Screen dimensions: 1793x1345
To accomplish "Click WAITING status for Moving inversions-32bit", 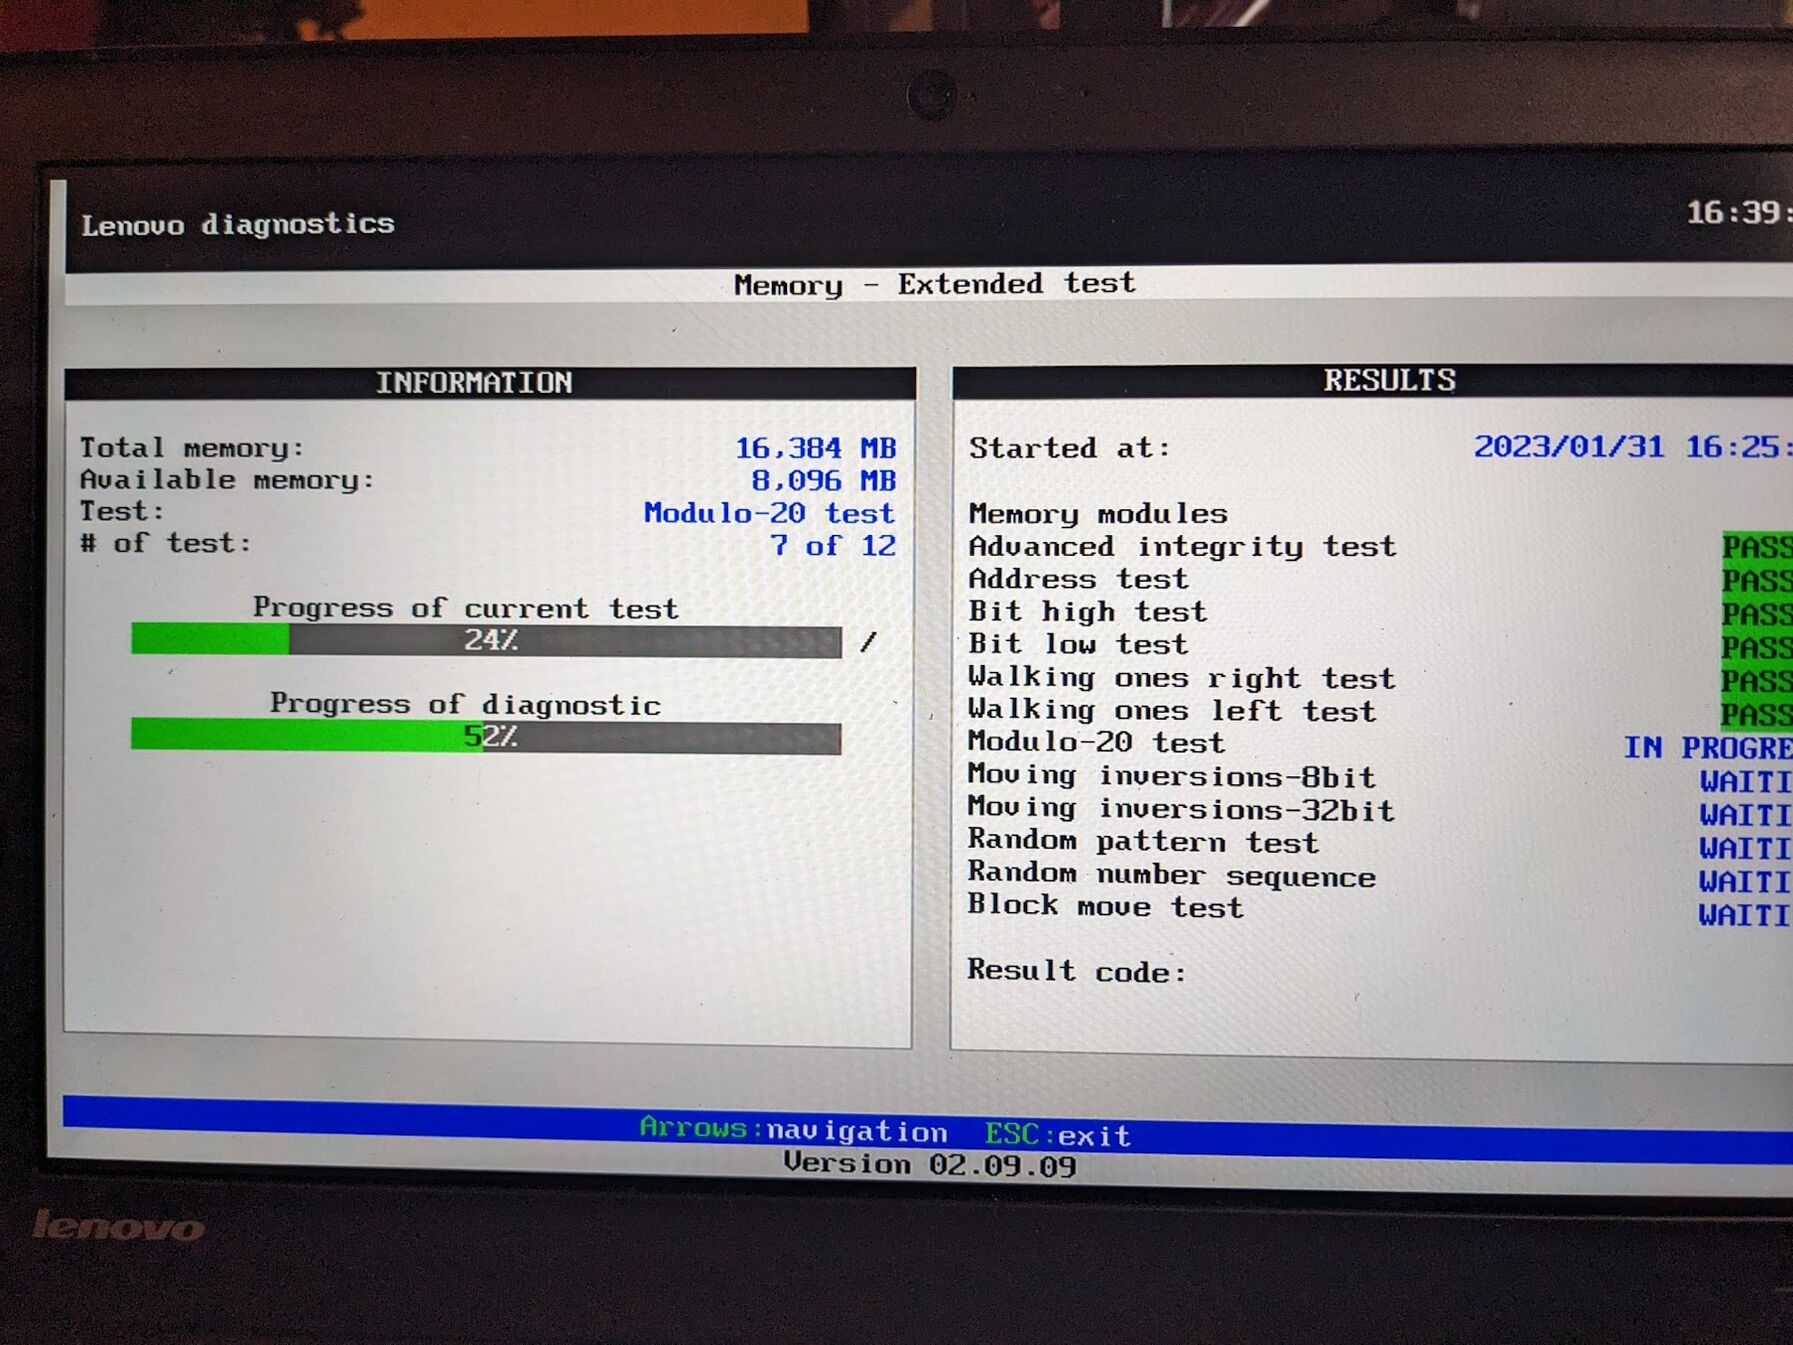I will click(x=1746, y=815).
